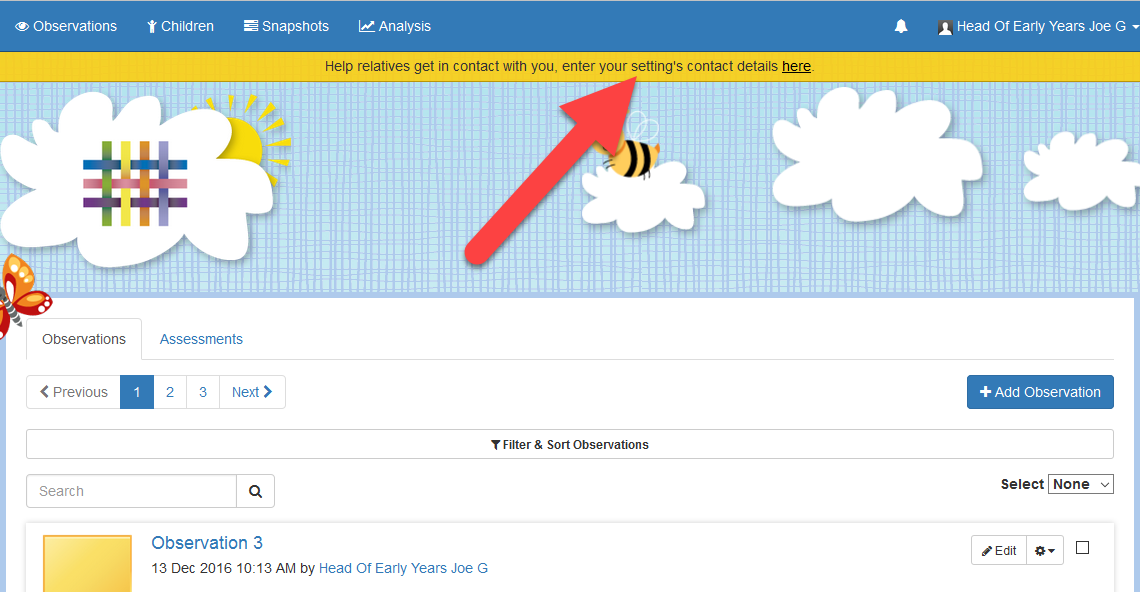Switch to the Assessments tab
Viewport: 1140px width, 592px height.
[x=201, y=339]
